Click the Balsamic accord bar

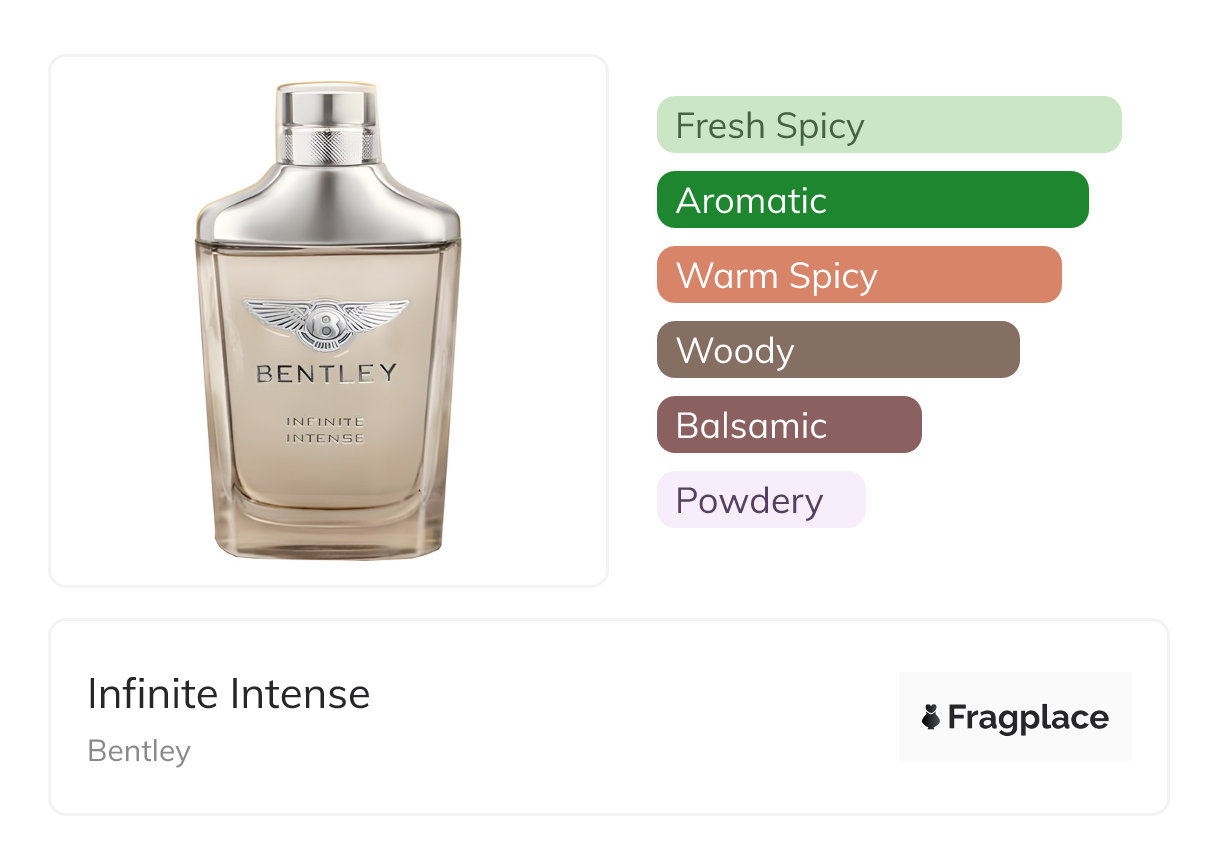pos(788,425)
